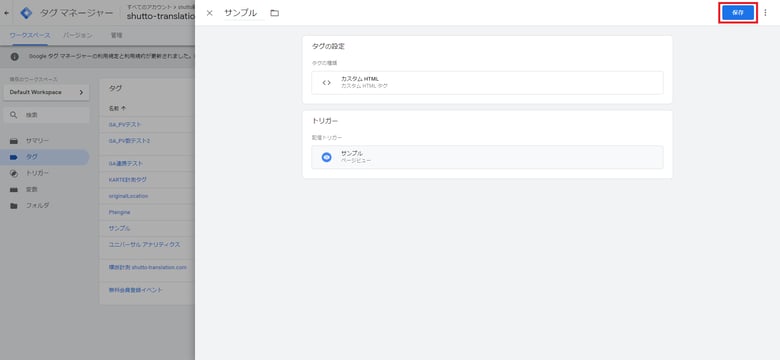
Task: Open the ユニバーサル アナリティクス tag link
Action: pos(144,245)
